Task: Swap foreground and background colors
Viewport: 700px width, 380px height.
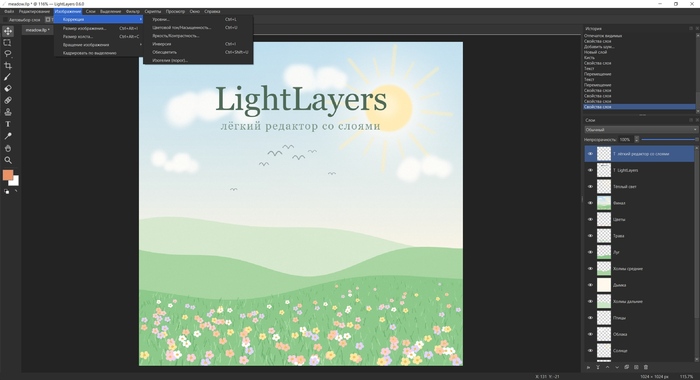Action: point(16,191)
